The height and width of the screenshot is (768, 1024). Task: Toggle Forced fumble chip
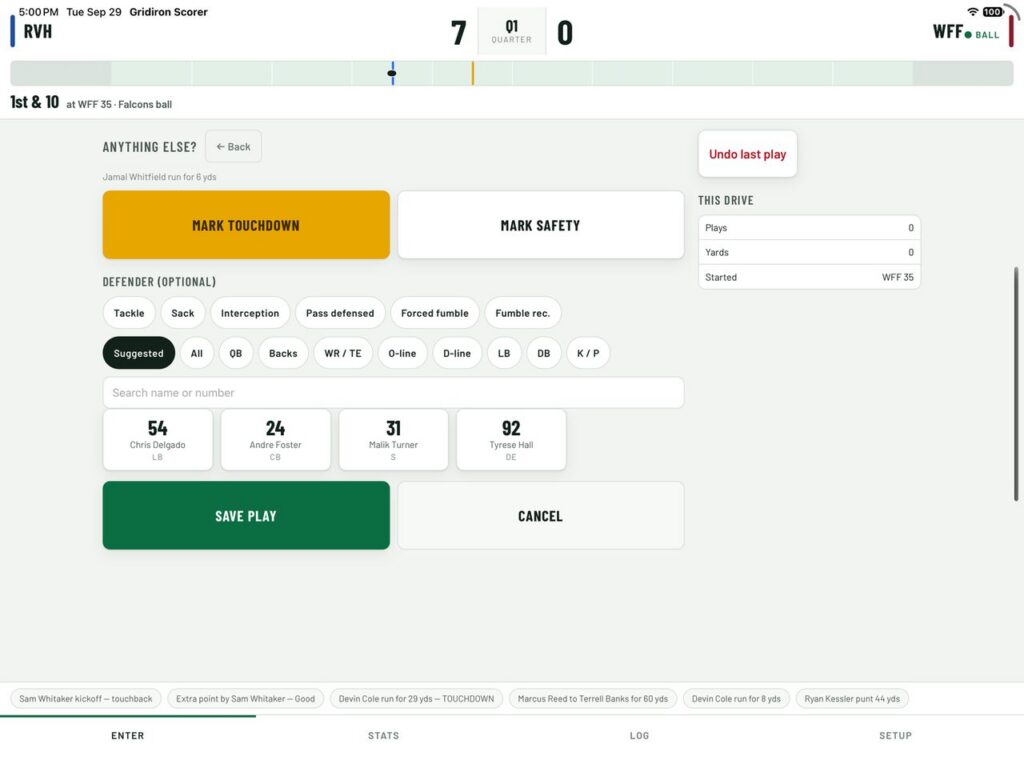tap(434, 313)
